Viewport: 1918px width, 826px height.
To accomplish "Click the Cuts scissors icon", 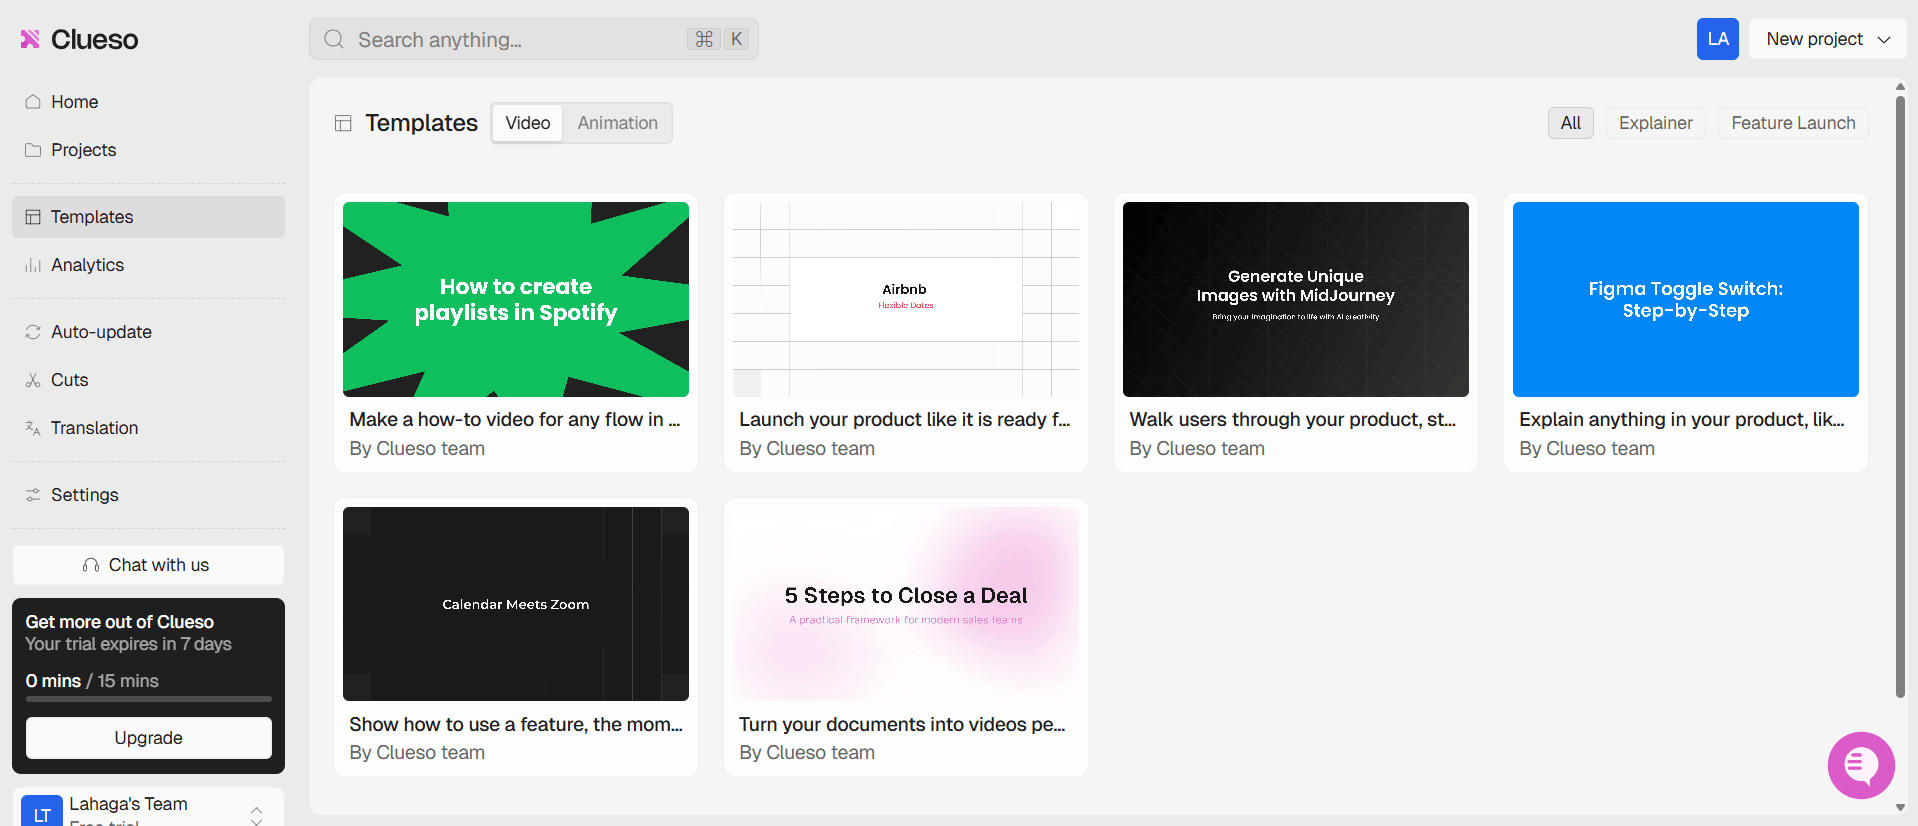I will 33,380.
